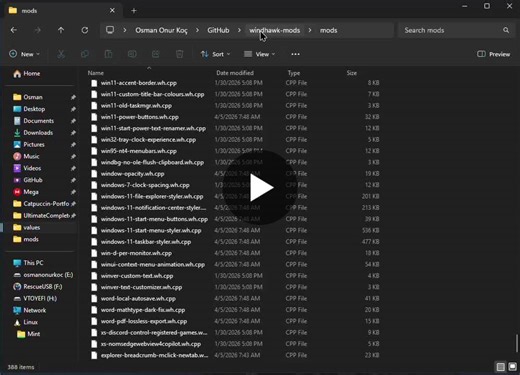Click the Copy icon in toolbar
The width and height of the screenshot is (520, 375).
(85, 54)
